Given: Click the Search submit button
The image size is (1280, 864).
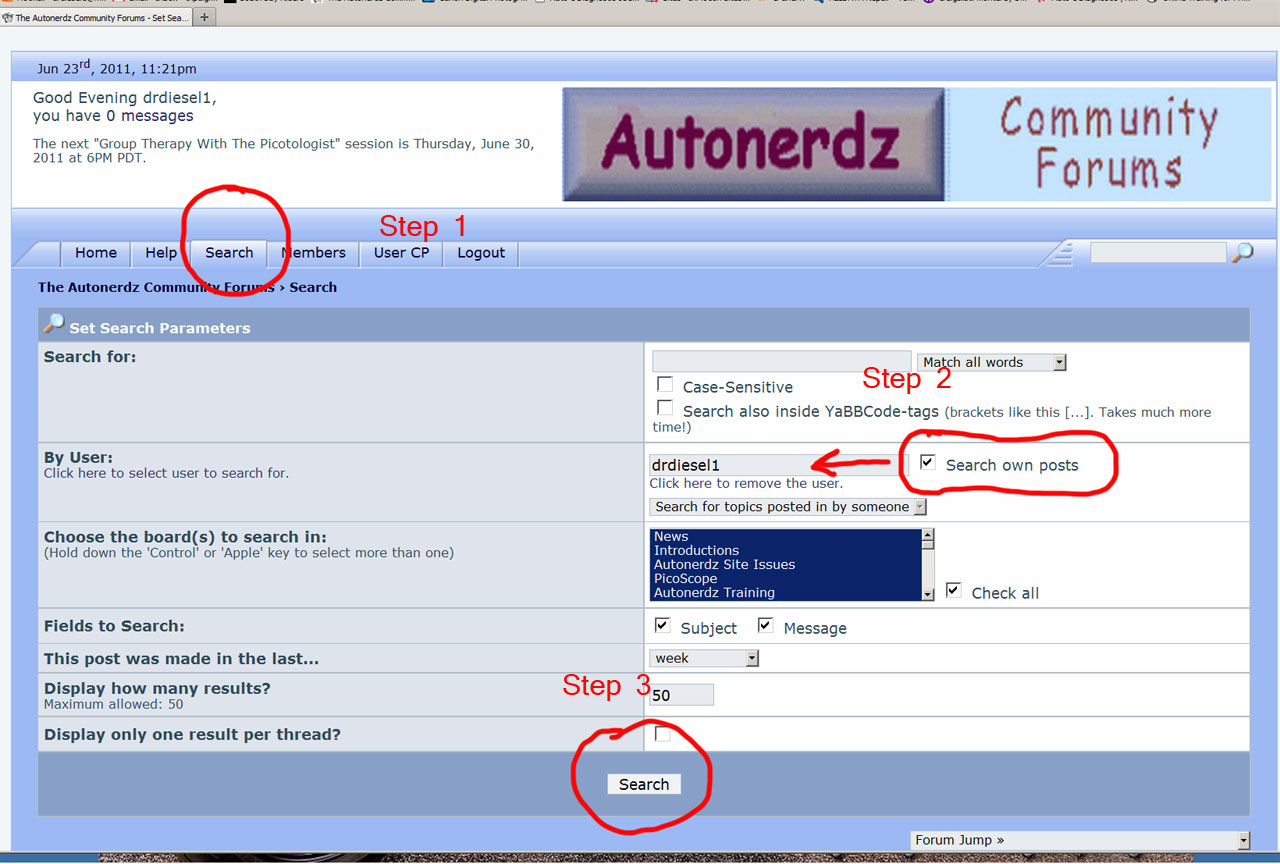Looking at the screenshot, I should point(644,784).
